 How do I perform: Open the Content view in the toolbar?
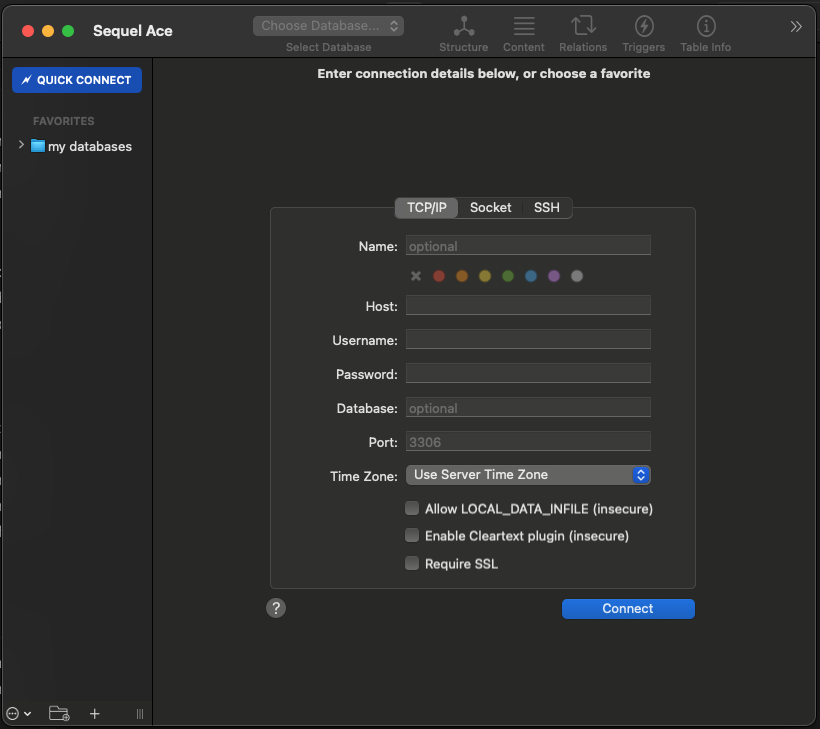(523, 34)
